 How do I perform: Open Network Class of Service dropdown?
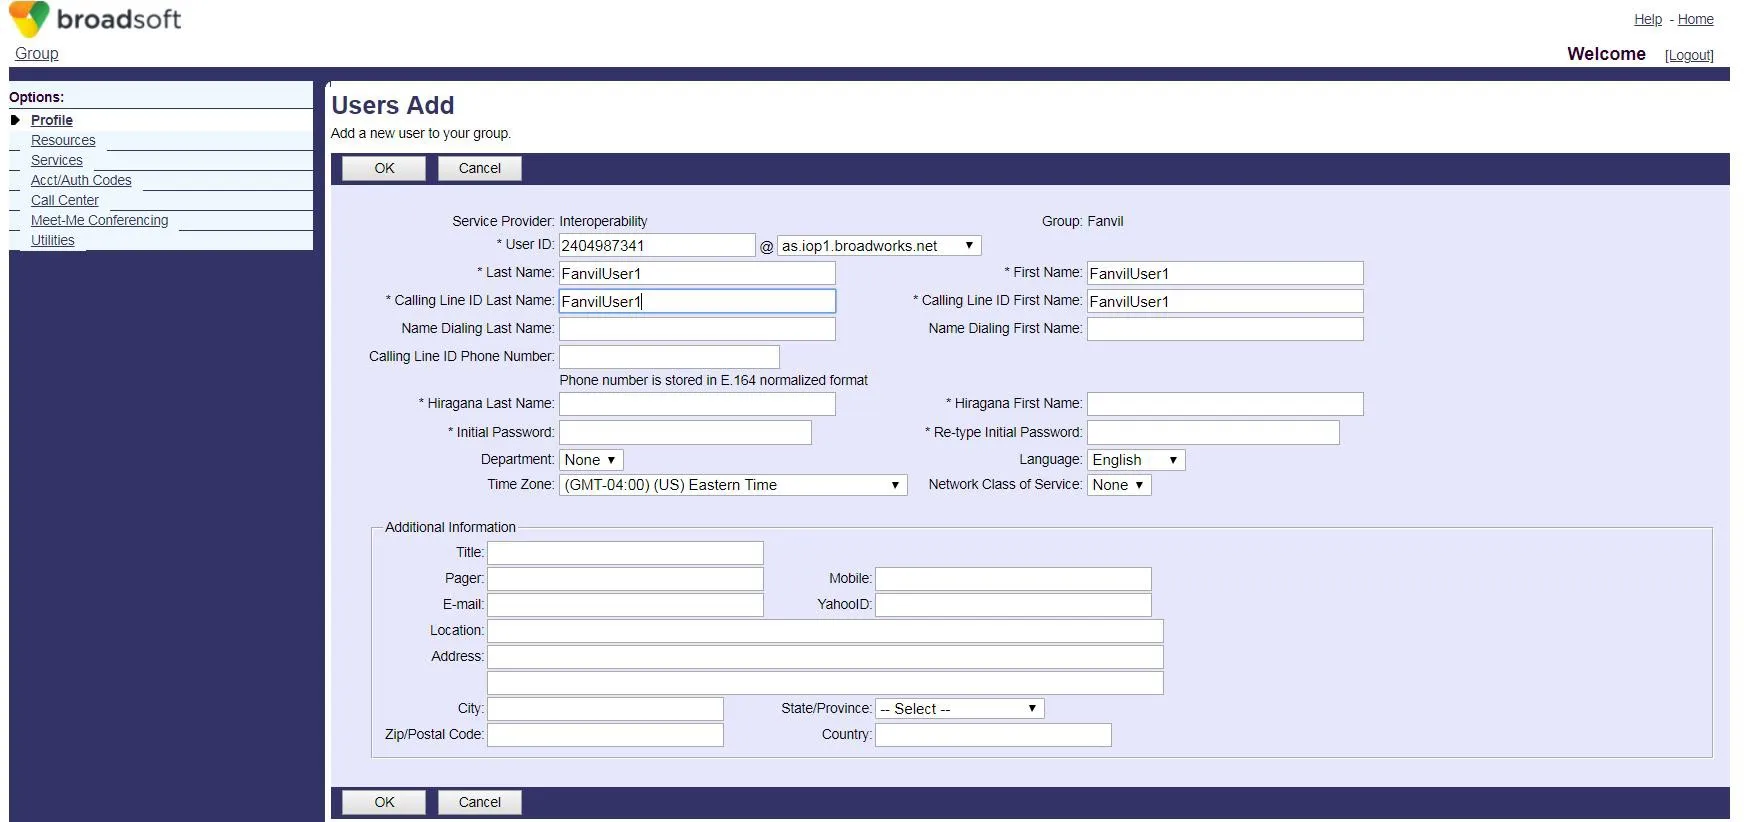coord(1118,485)
